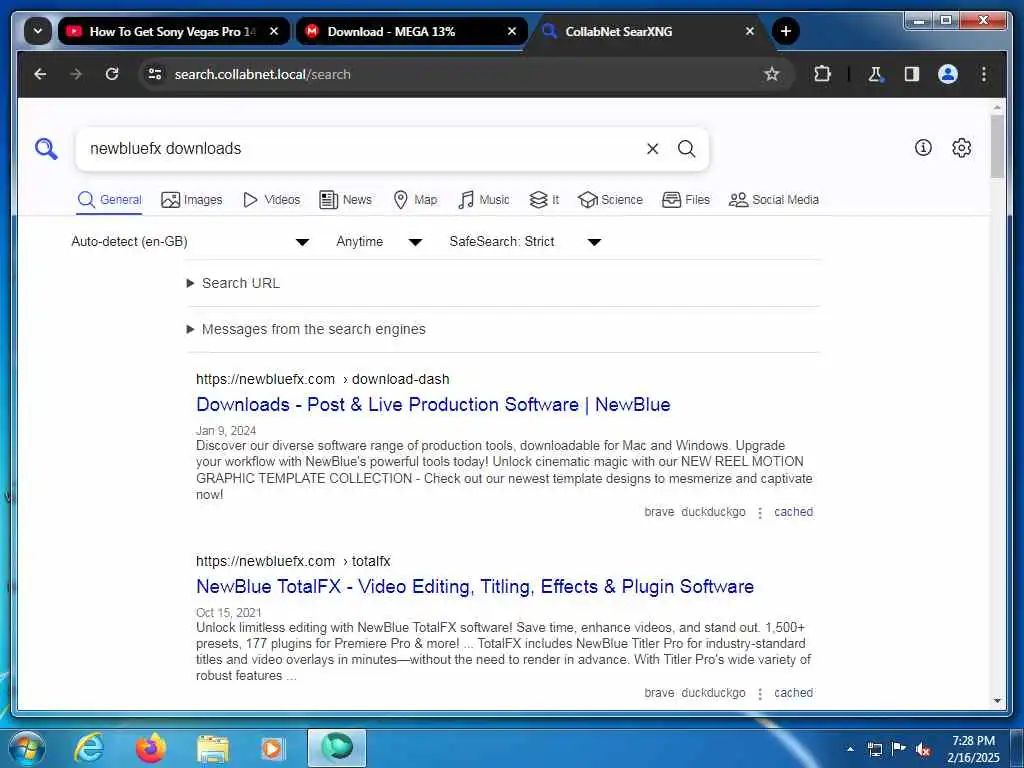1024x768 pixels.
Task: Open the Auto-detect (en-GB) language dropdown
Action: [190, 242]
